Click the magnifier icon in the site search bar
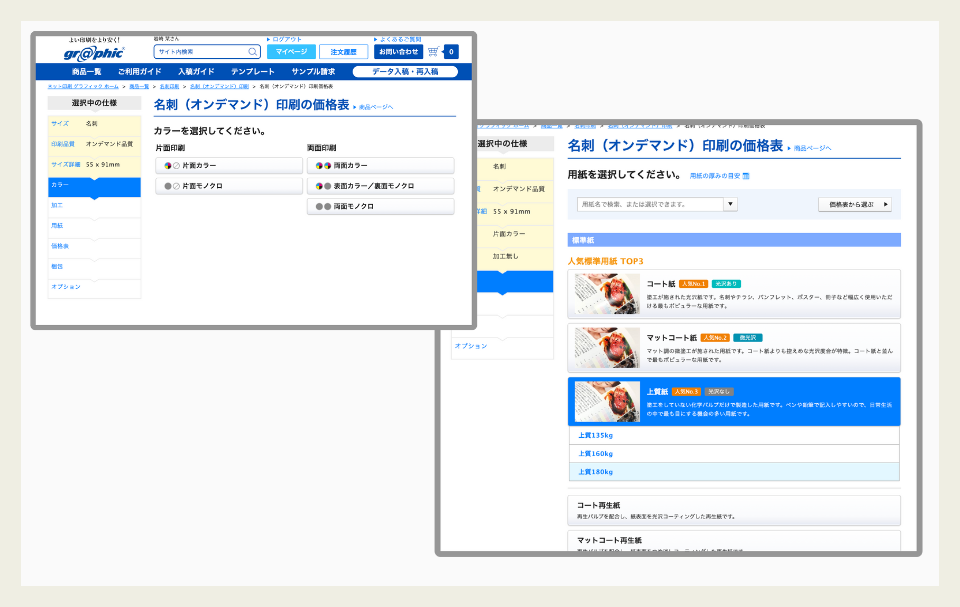The height and width of the screenshot is (607, 960). coord(252,51)
